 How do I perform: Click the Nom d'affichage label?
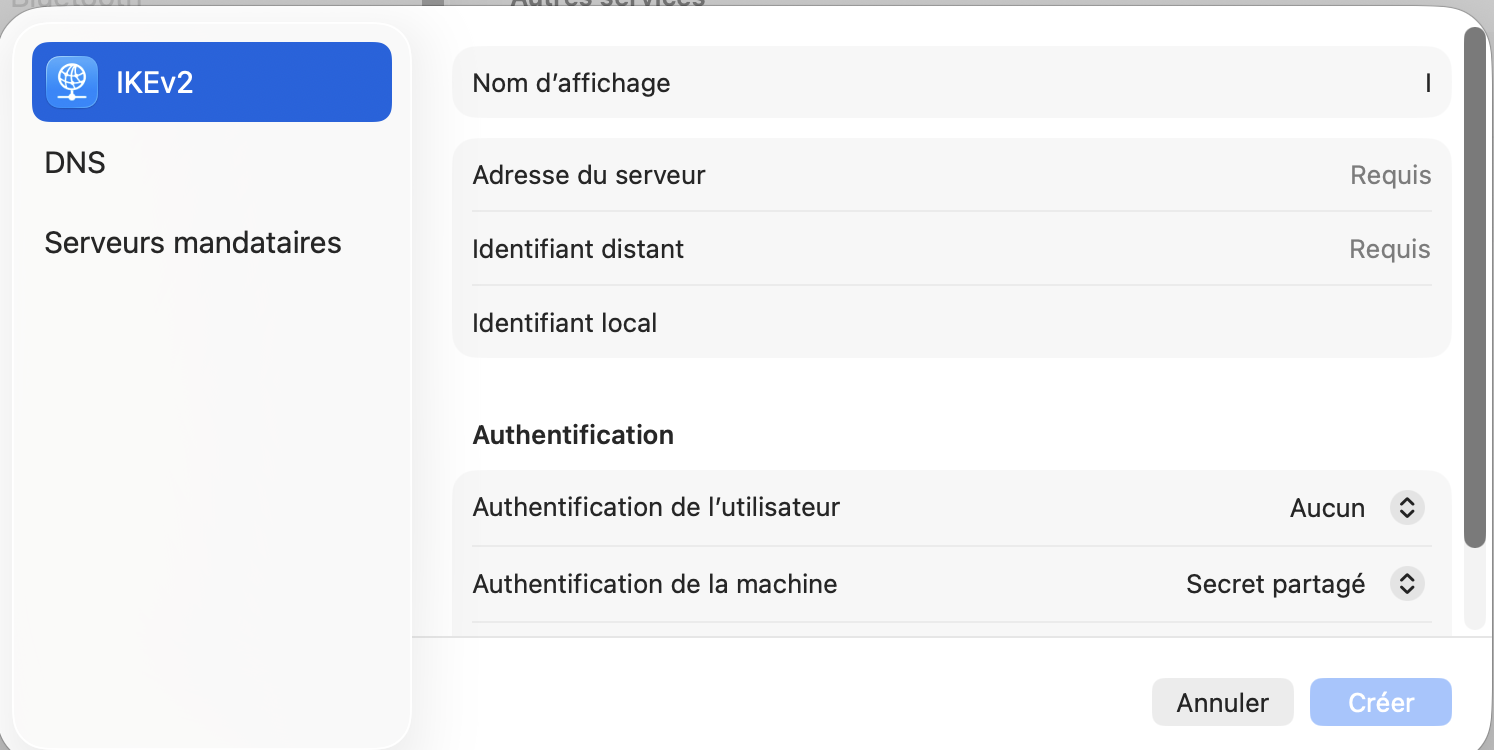click(x=571, y=83)
